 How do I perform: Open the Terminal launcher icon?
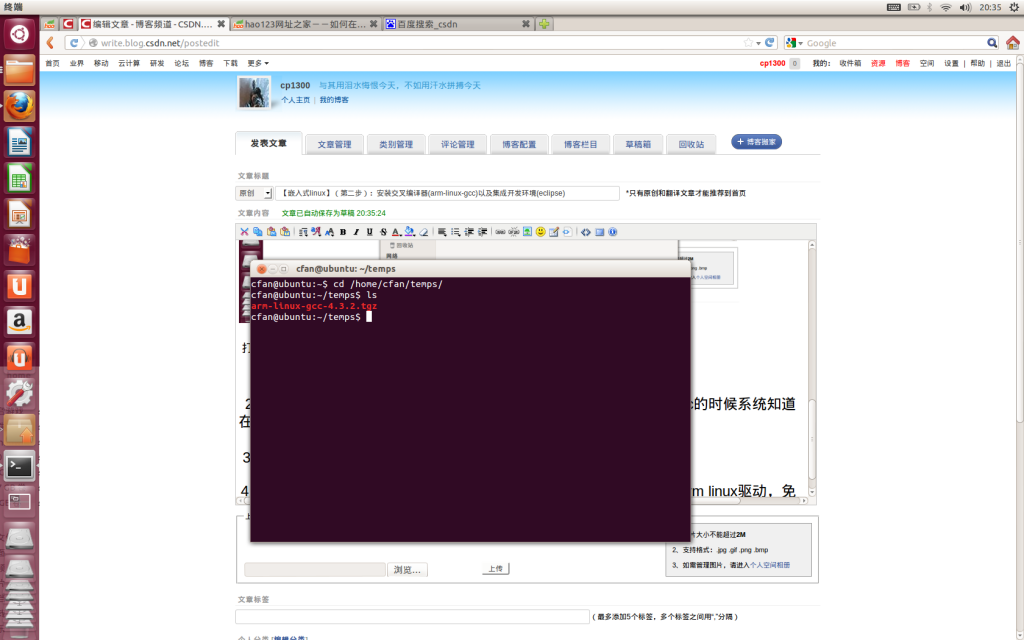(x=20, y=466)
